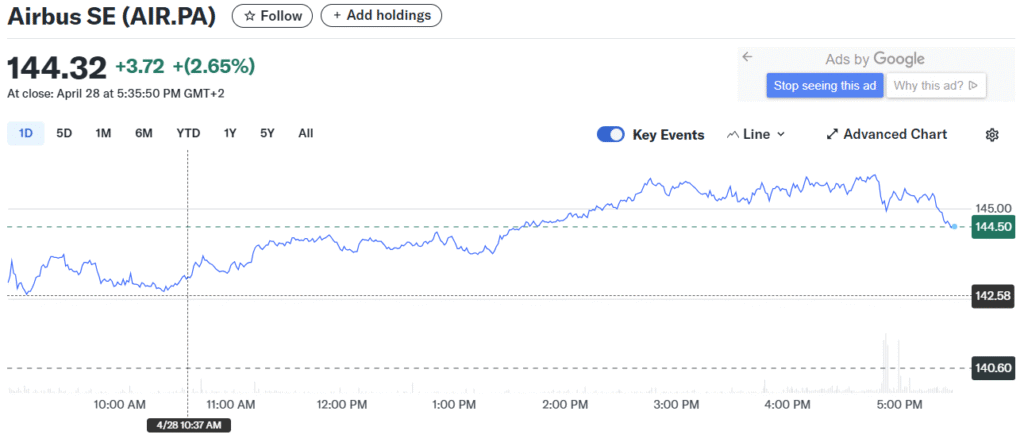Show the All time range
1024x446 pixels.
click(306, 133)
